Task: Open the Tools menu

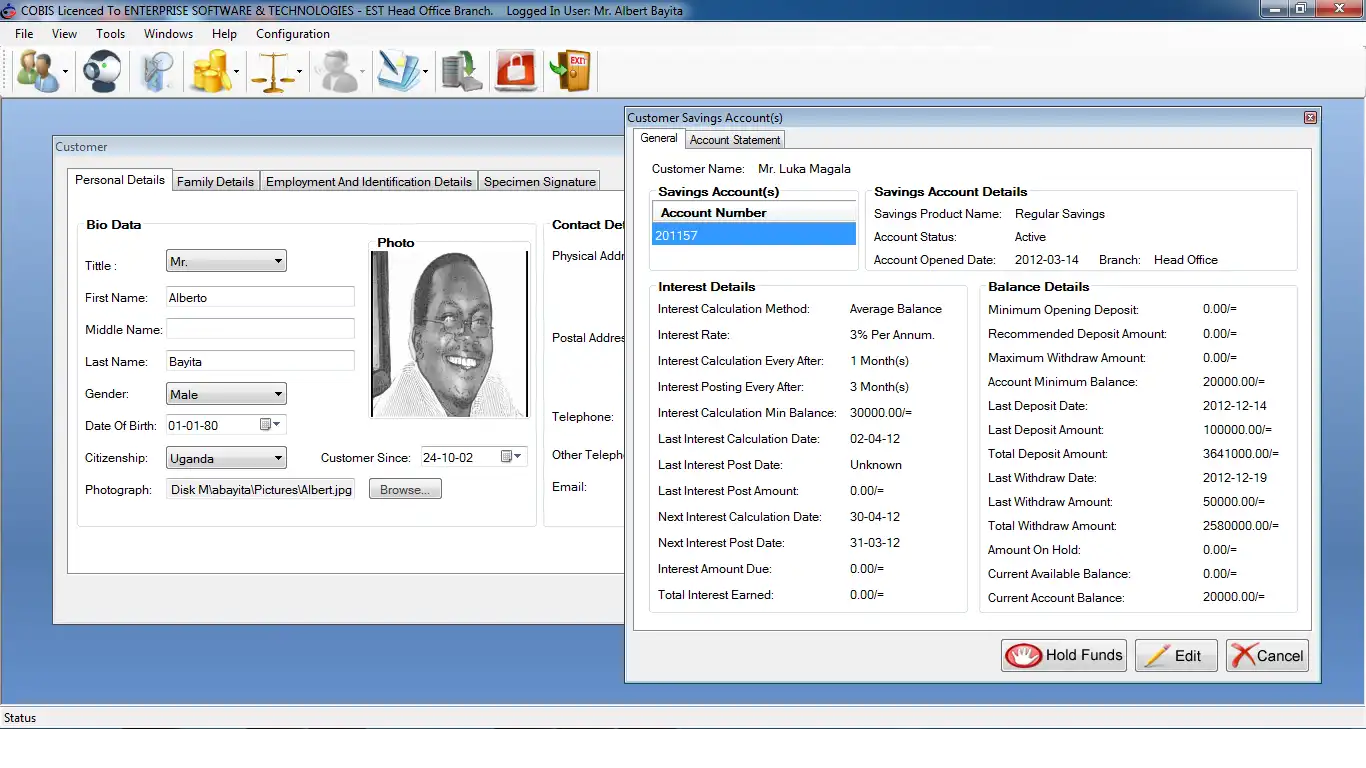Action: (110, 33)
